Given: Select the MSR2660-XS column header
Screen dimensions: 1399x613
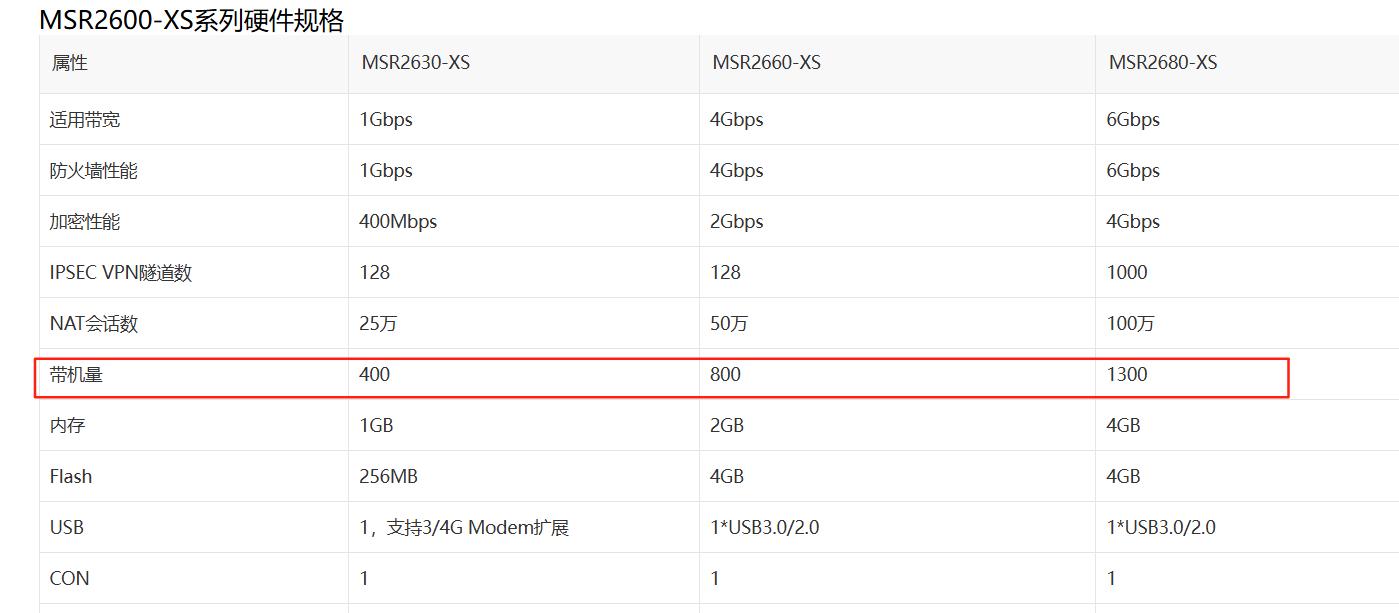Looking at the screenshot, I should point(766,63).
